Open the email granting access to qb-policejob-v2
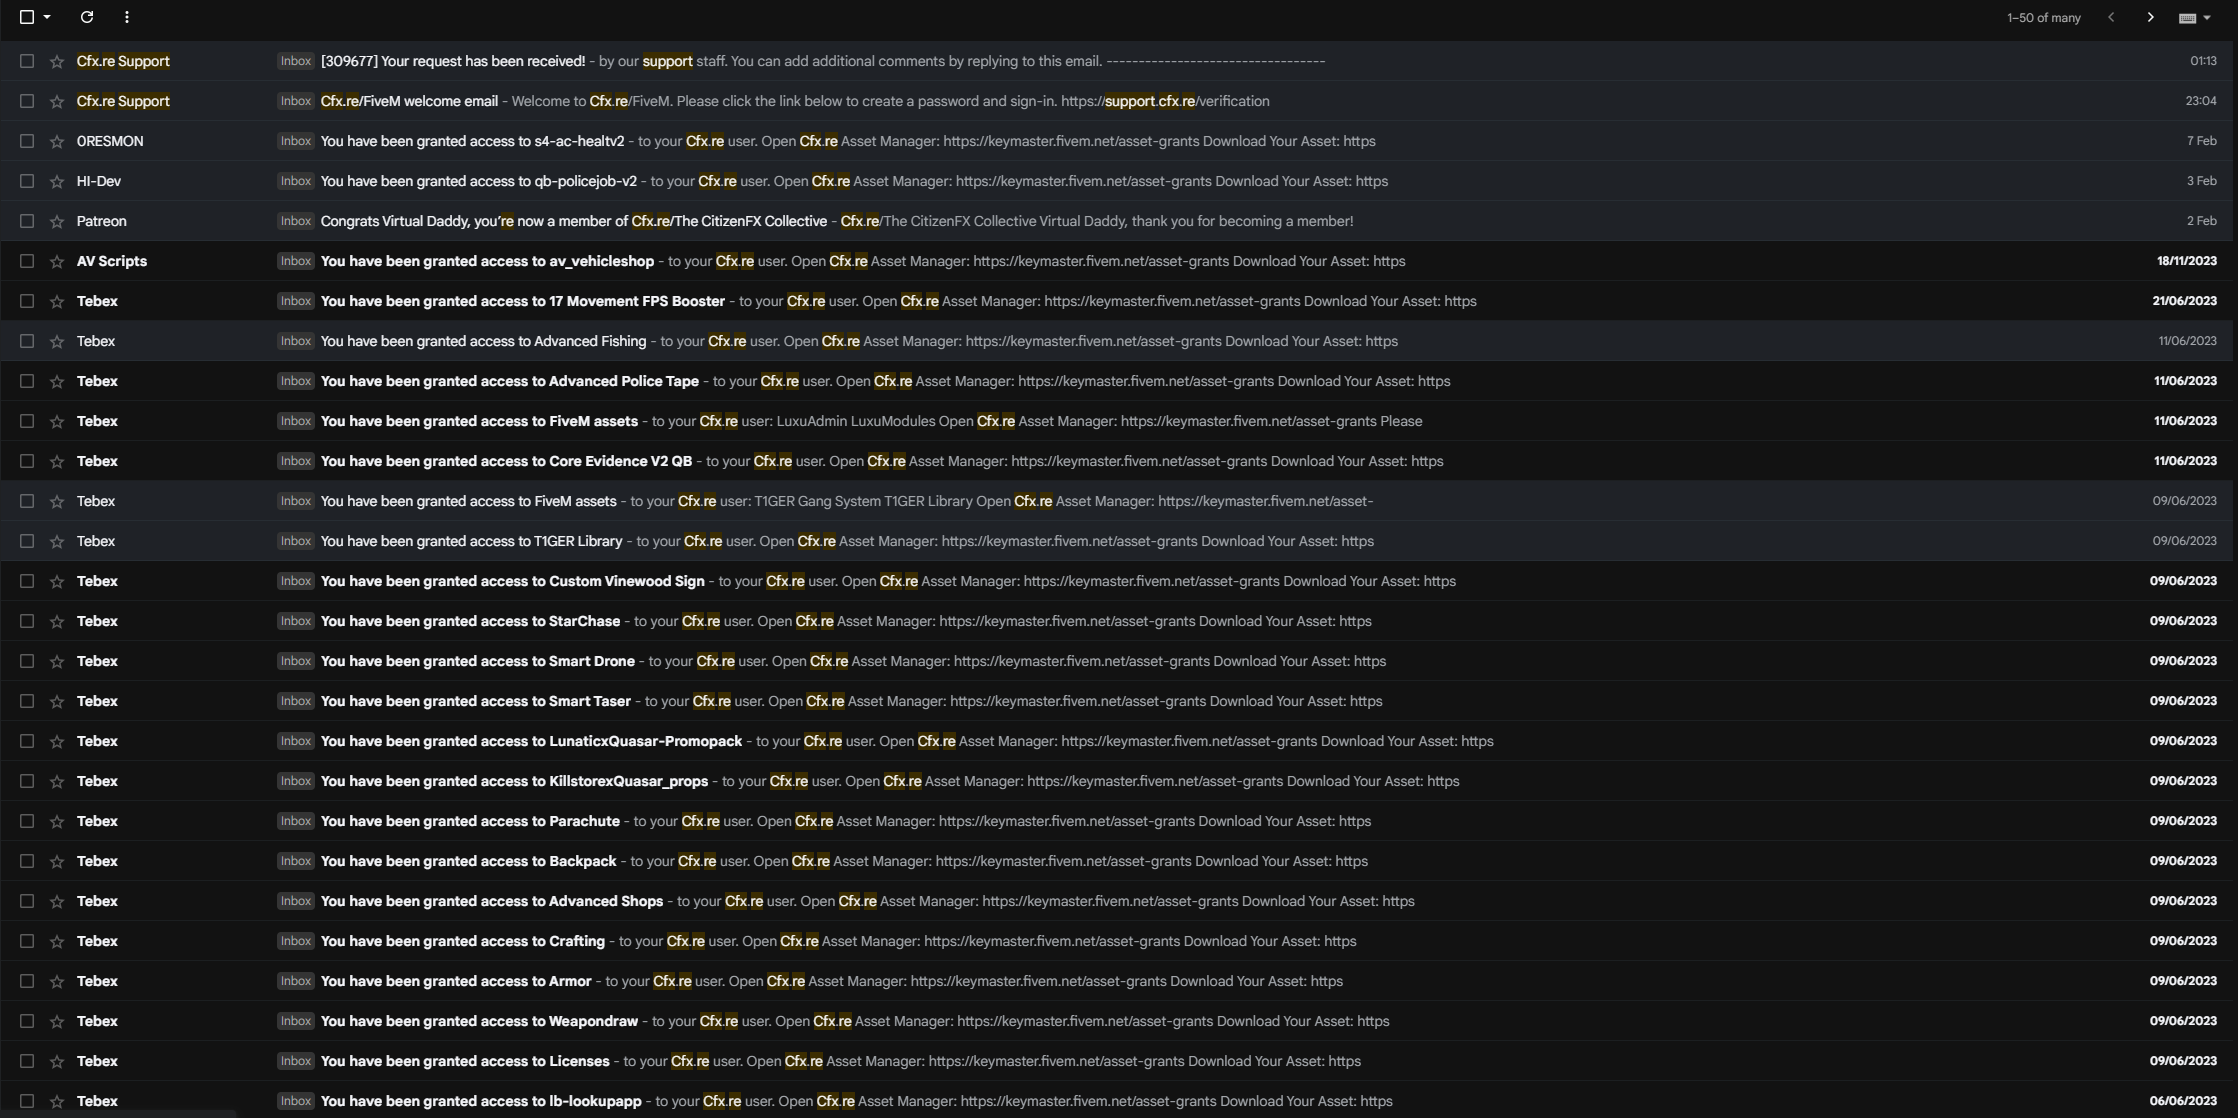Screen dimensions: 2238x1118 (x=1119, y=181)
